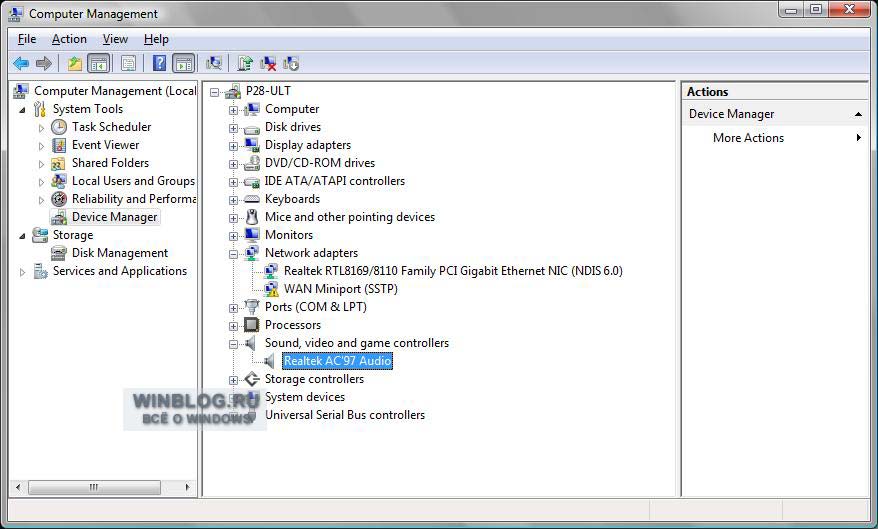Select Realtek RTL8169/8110 Gigabit Ethernet NIC
The width and height of the screenshot is (878, 529).
click(453, 271)
